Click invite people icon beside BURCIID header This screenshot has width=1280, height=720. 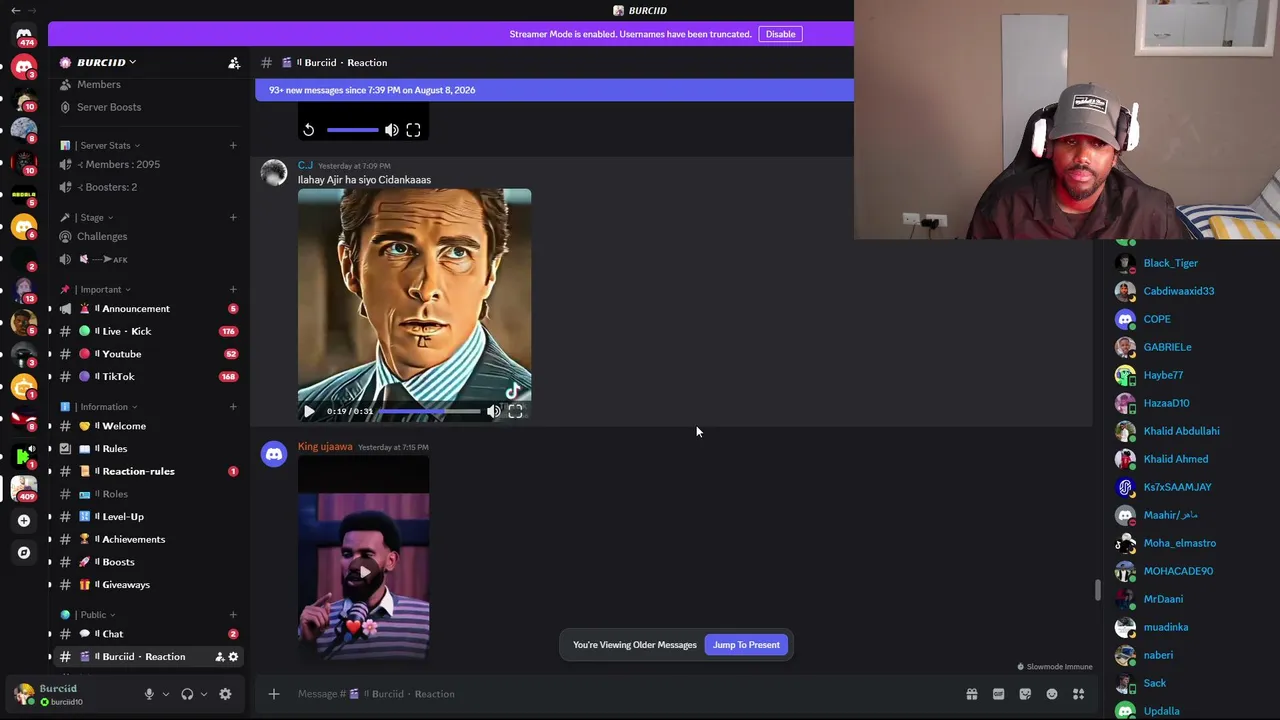tap(234, 63)
